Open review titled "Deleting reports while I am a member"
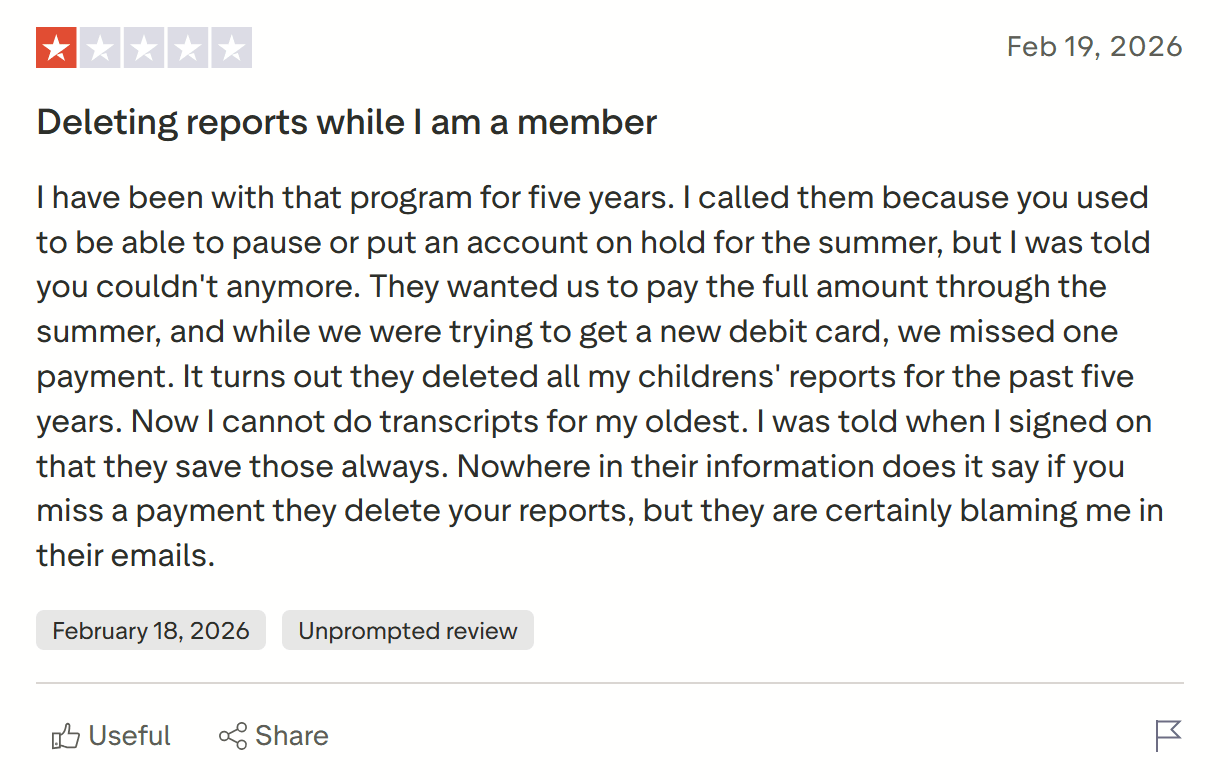Screen dimensions: 1228x780 coord(346,122)
